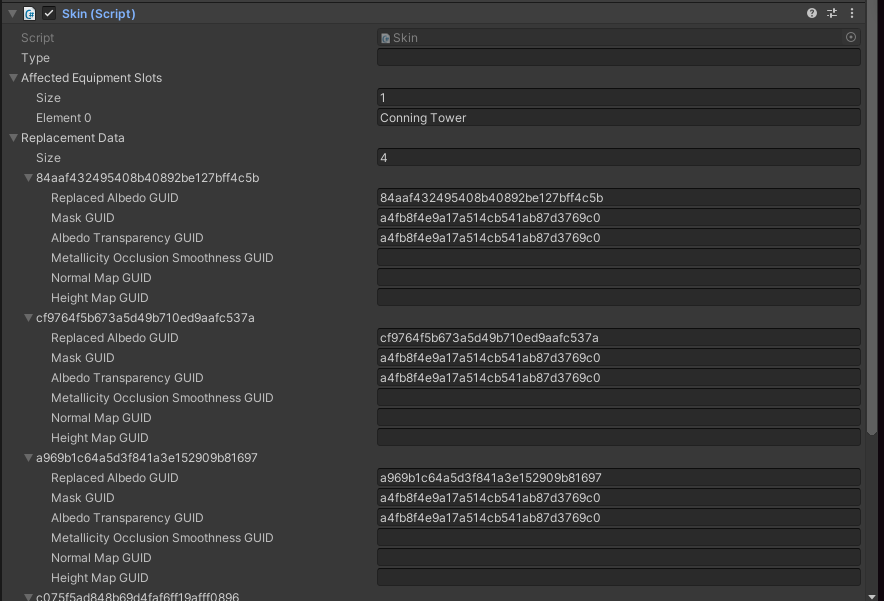Click the Skin (Script) header title
The width and height of the screenshot is (884, 601).
click(x=98, y=14)
